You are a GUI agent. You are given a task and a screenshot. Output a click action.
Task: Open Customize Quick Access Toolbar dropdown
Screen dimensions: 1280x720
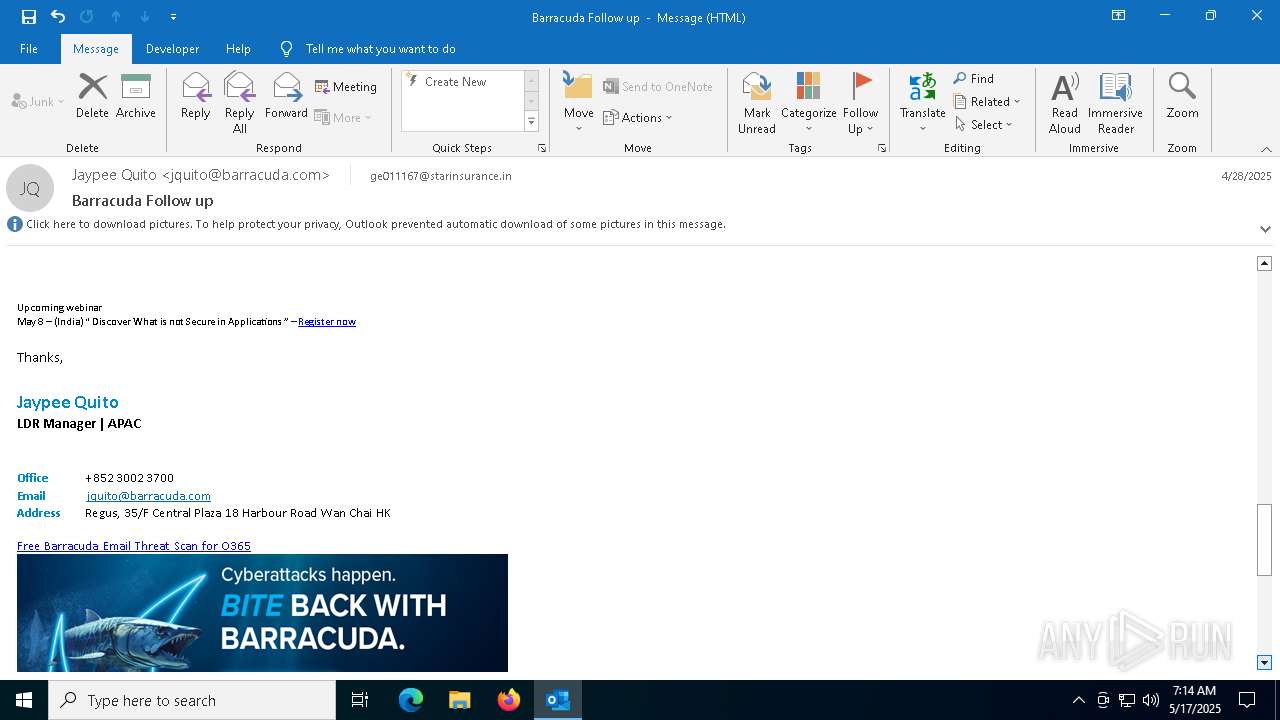click(x=173, y=17)
